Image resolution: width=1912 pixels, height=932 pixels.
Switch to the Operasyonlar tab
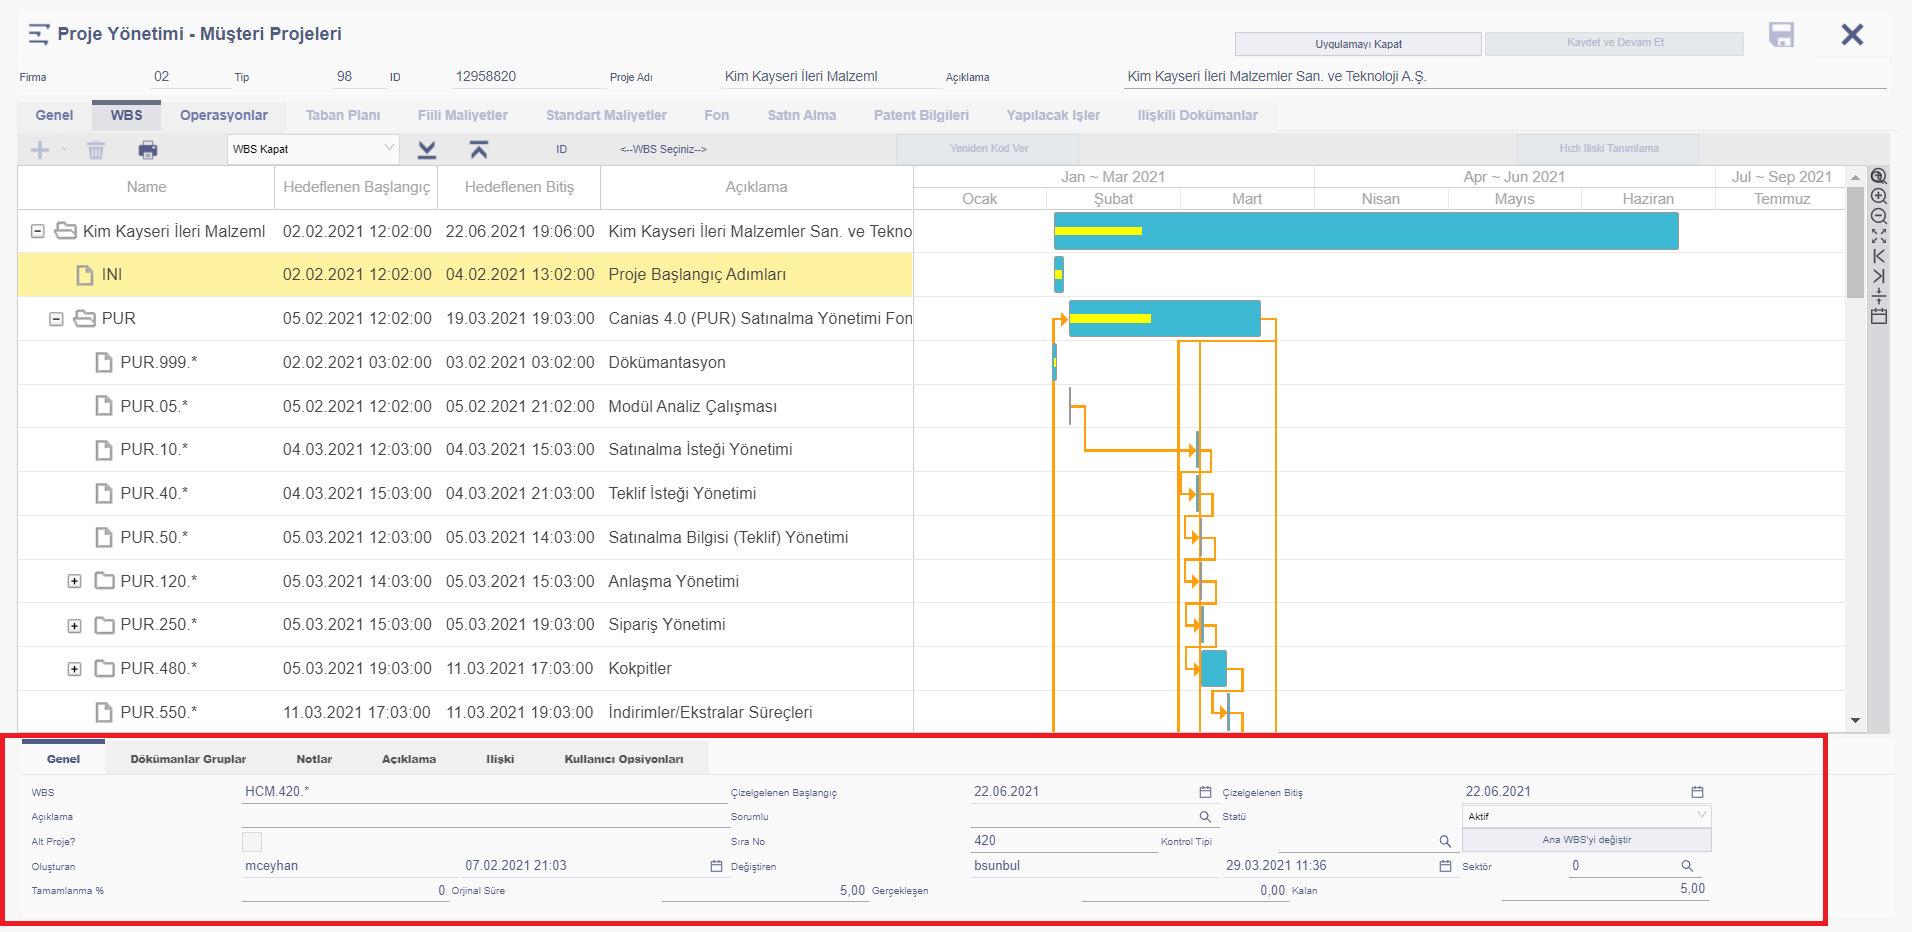pos(223,115)
